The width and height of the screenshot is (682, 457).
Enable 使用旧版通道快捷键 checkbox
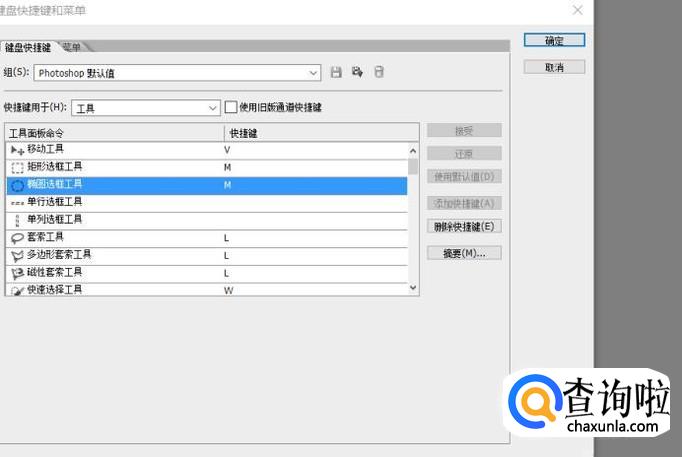pyautogui.click(x=231, y=107)
